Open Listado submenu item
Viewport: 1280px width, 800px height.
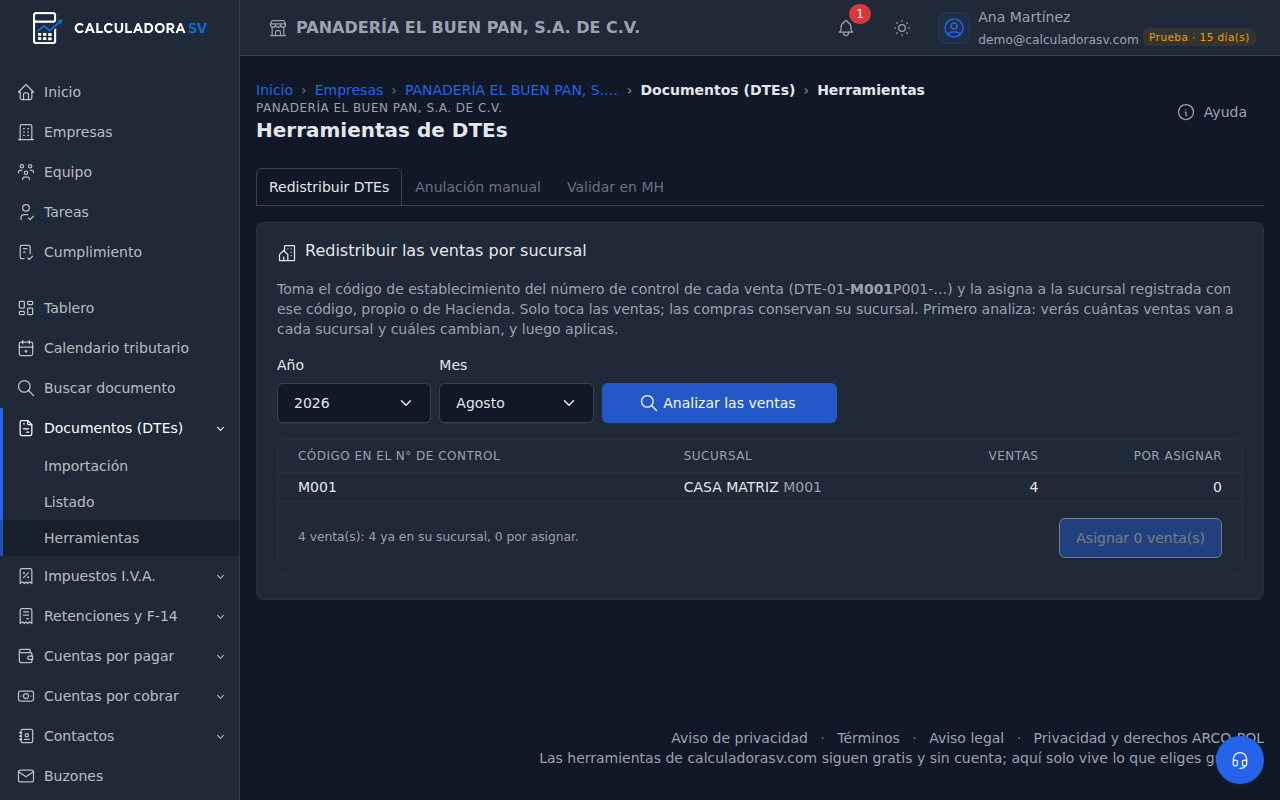[x=69, y=502]
